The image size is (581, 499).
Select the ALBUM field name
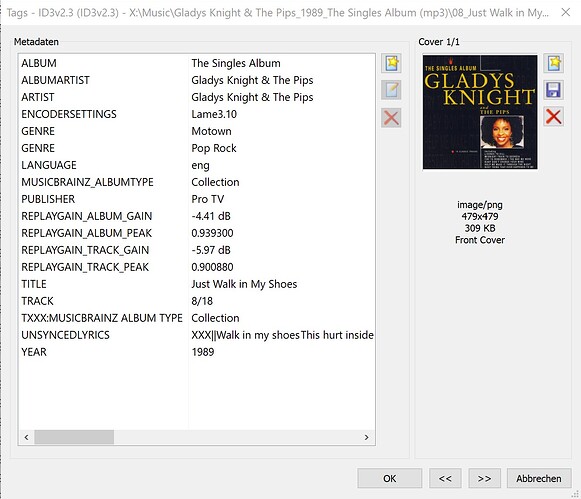(39, 63)
